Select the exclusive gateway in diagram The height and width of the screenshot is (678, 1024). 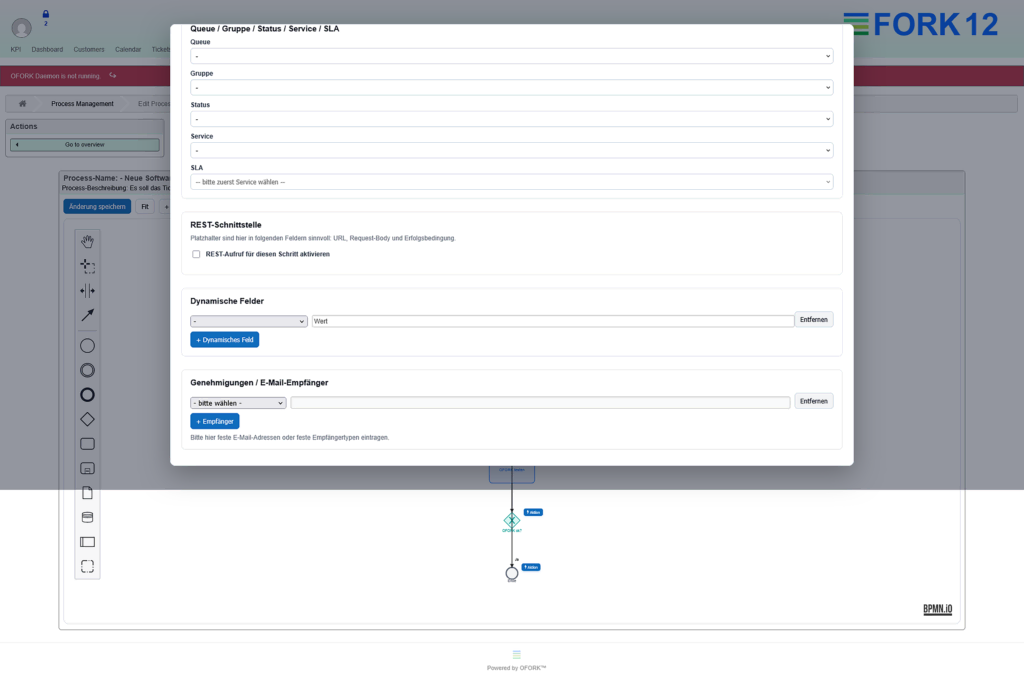coord(511,521)
